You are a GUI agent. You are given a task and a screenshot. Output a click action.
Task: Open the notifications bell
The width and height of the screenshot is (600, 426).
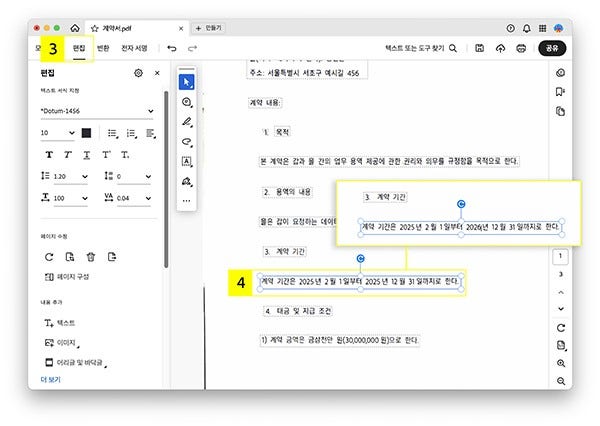tap(527, 28)
